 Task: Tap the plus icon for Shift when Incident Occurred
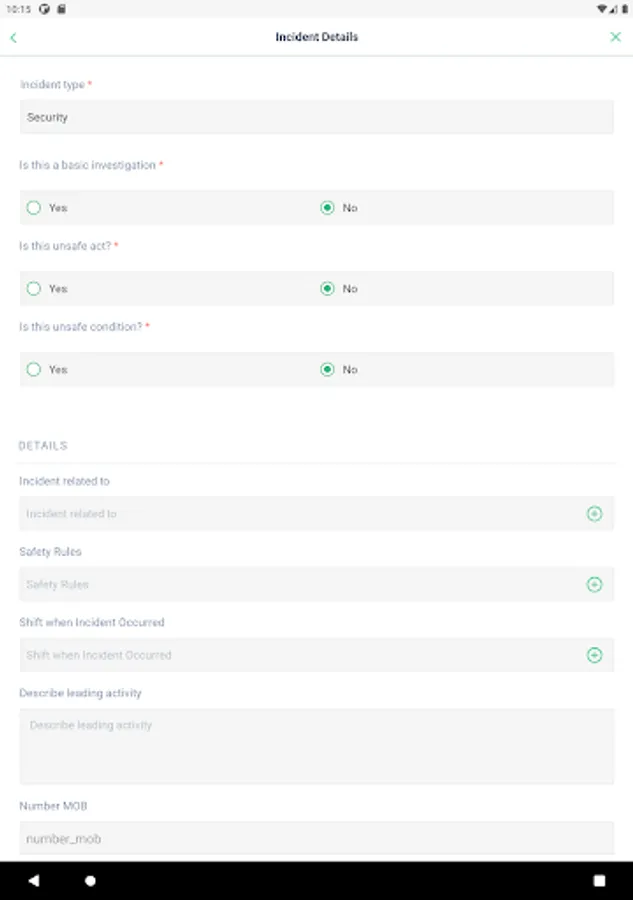(x=594, y=655)
